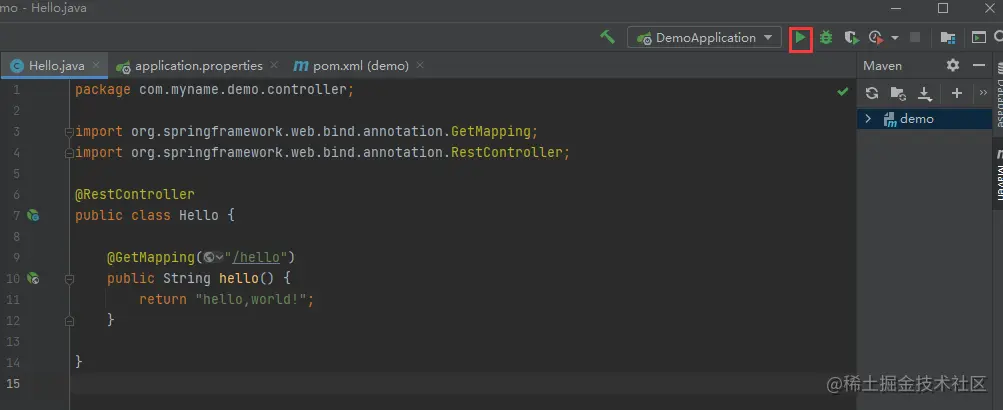Click the Spring bean gutter icon on line 7

(33, 216)
